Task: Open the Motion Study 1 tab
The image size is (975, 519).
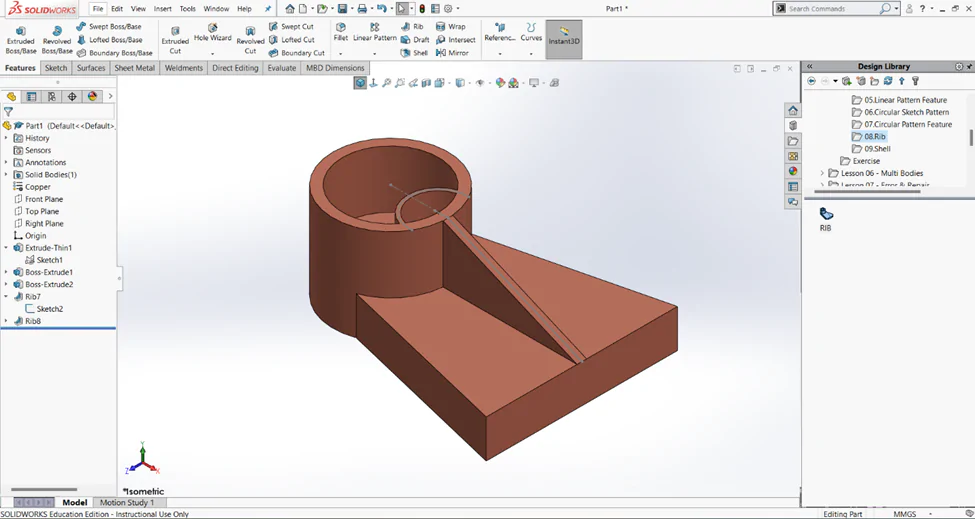Action: click(x=127, y=502)
